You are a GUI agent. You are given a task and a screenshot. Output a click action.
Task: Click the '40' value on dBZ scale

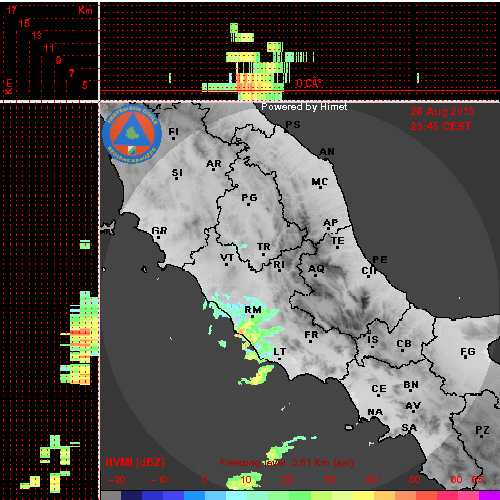tap(371, 480)
